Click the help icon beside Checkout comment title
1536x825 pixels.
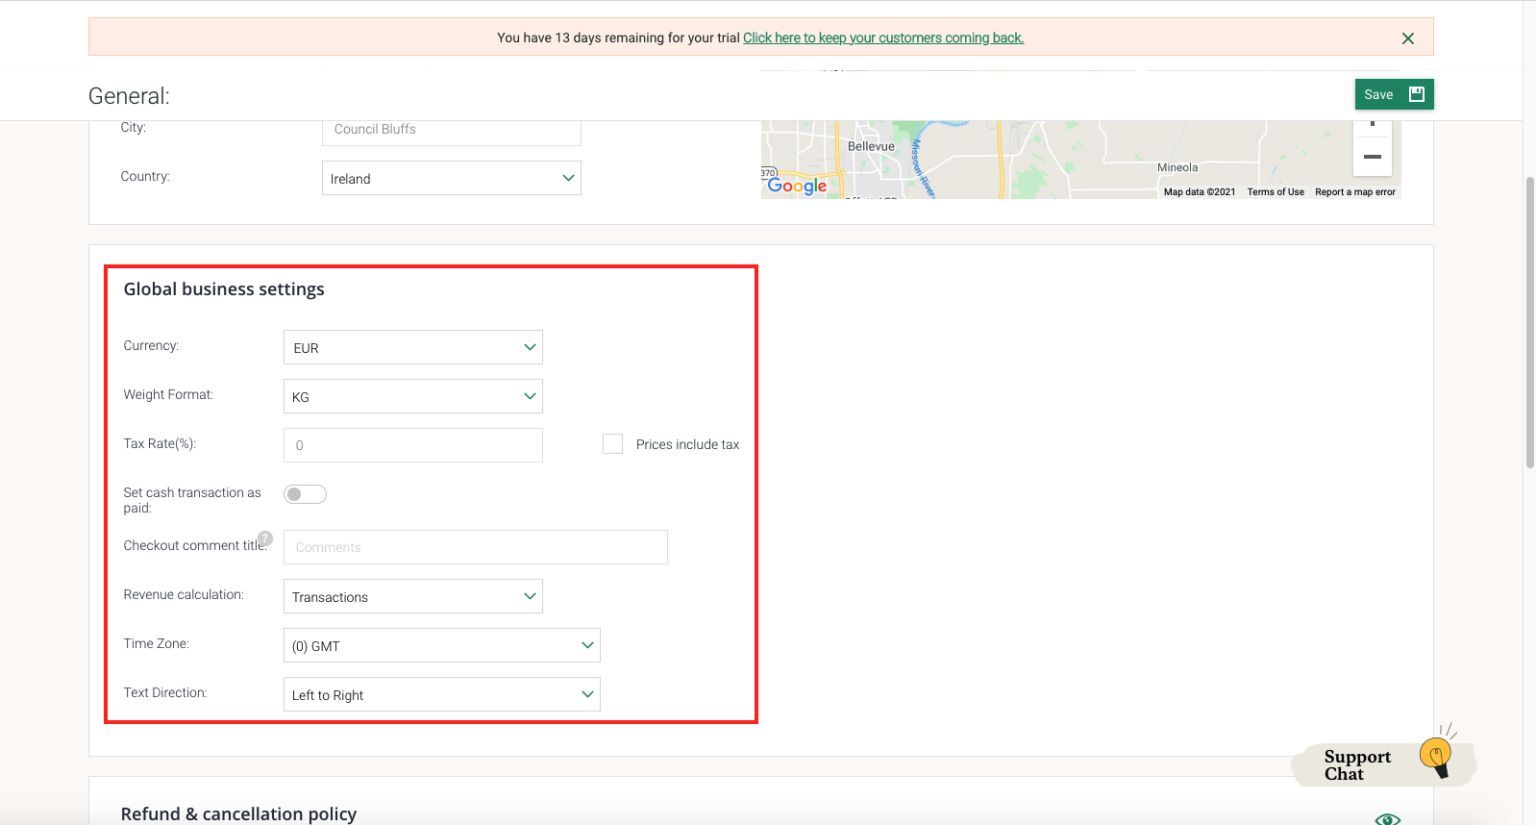pyautogui.click(x=266, y=538)
